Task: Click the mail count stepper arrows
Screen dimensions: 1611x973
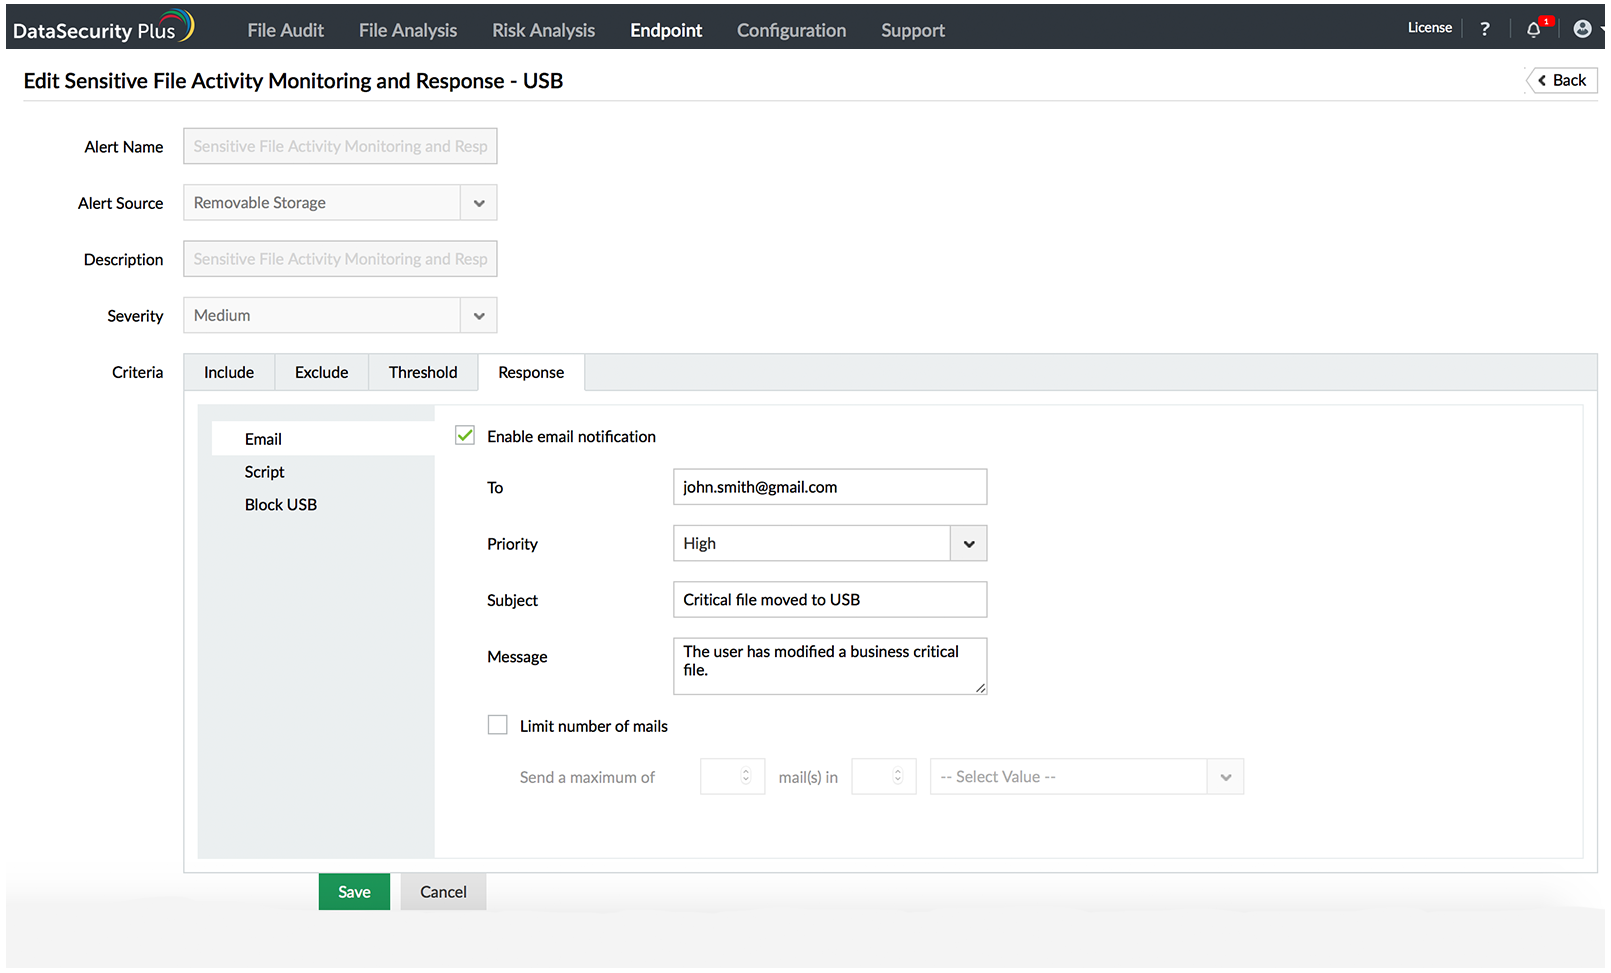Action: click(x=745, y=777)
